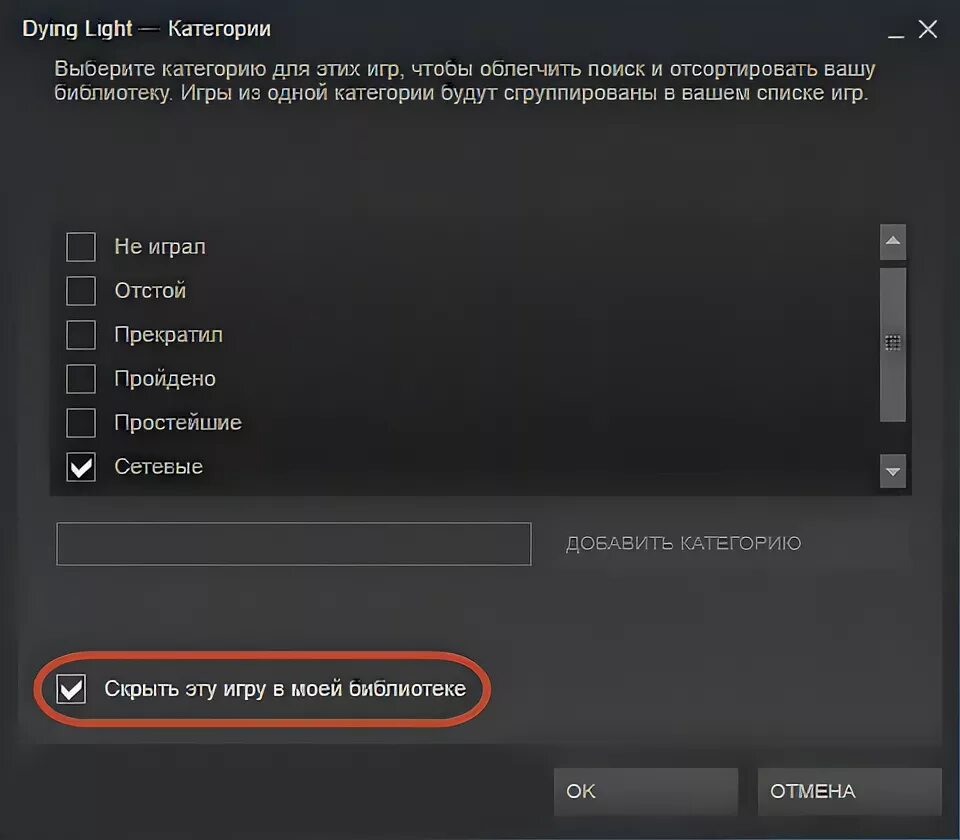
Task: Click the scroll down arrow in category list
Action: tap(893, 471)
